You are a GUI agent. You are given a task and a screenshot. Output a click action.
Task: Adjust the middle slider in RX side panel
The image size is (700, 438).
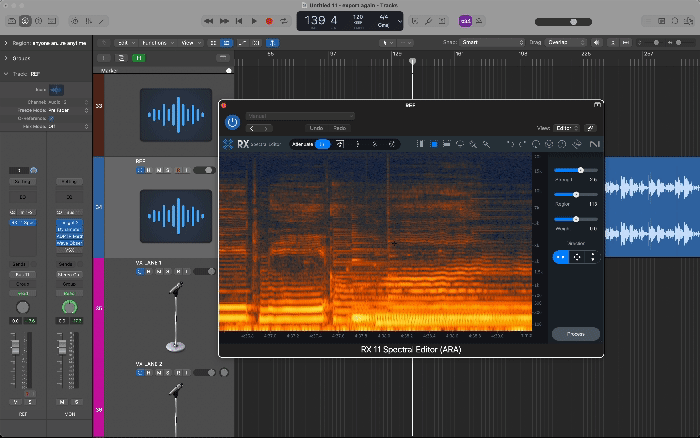[x=576, y=195]
